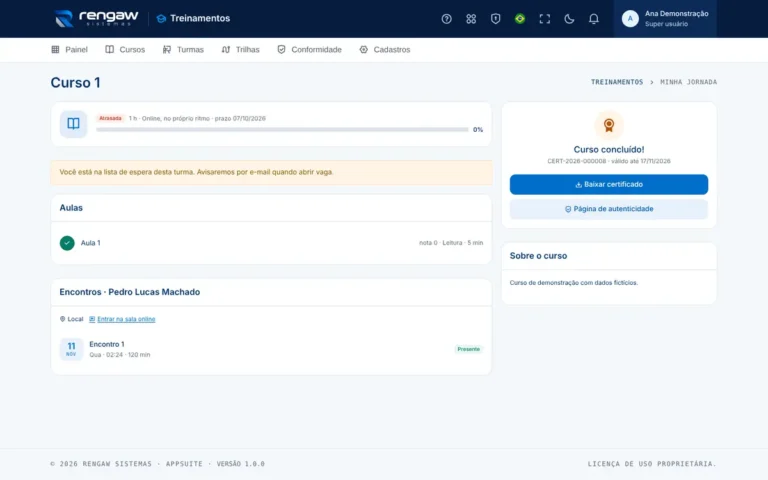Open the Cursos menu item
Screen dimensions: 768x480
tap(125, 49)
